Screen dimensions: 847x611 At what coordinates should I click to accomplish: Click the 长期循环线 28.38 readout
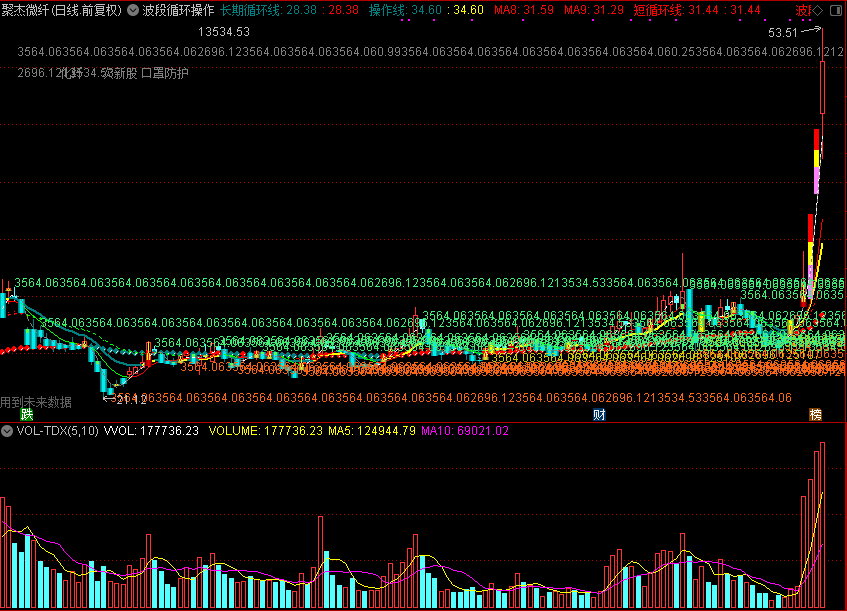click(x=290, y=10)
